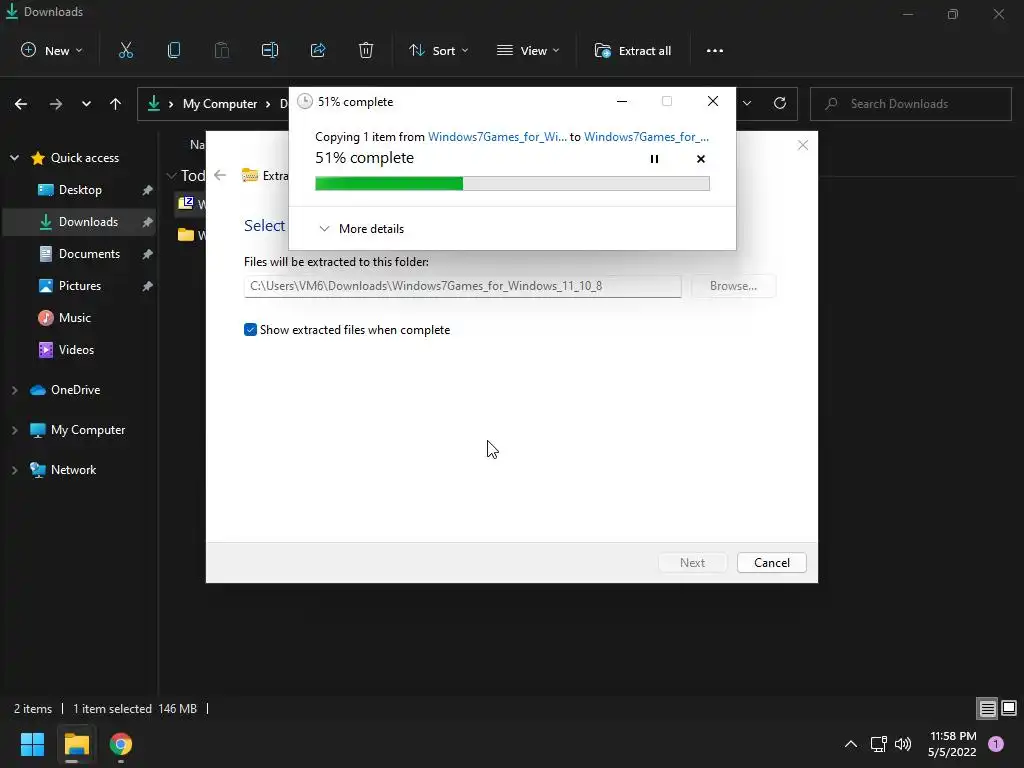Open recent locations chevron dropdown

tap(86, 104)
